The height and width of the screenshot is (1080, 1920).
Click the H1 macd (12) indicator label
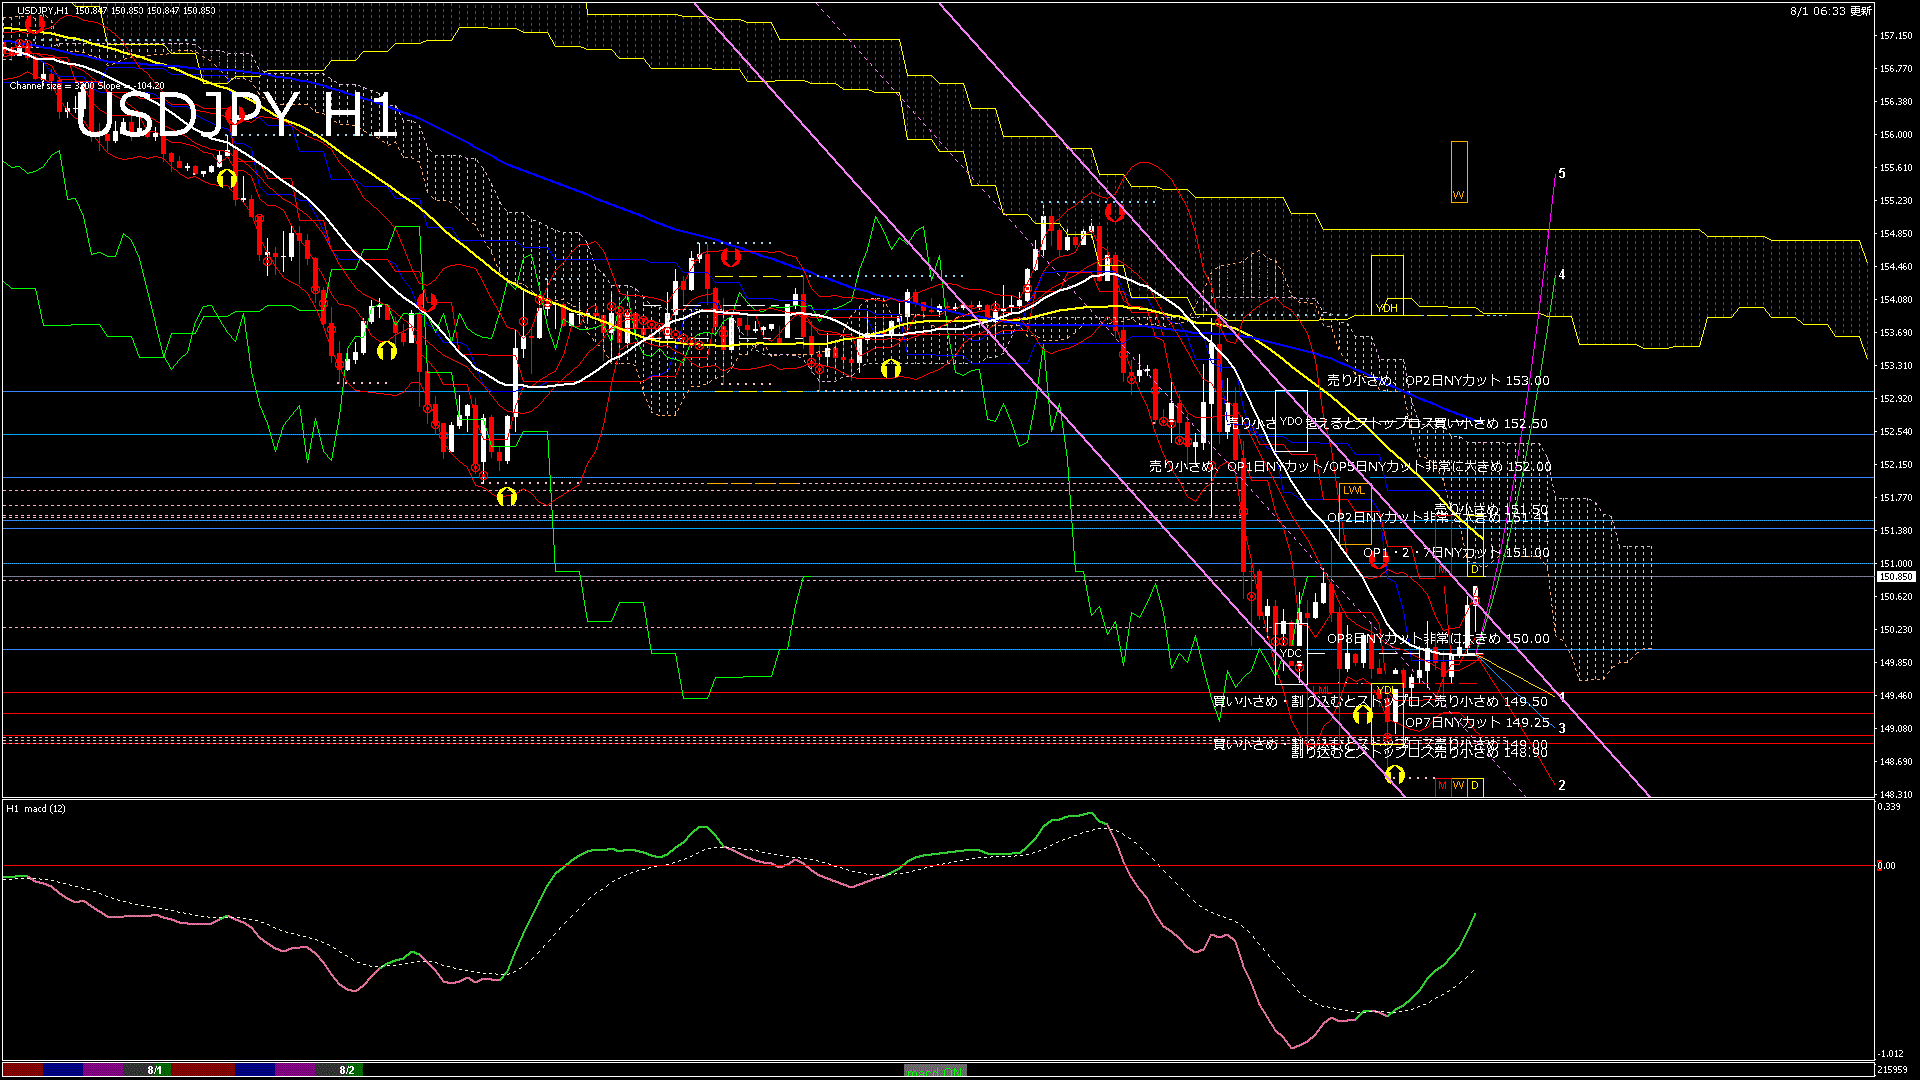coord(36,808)
